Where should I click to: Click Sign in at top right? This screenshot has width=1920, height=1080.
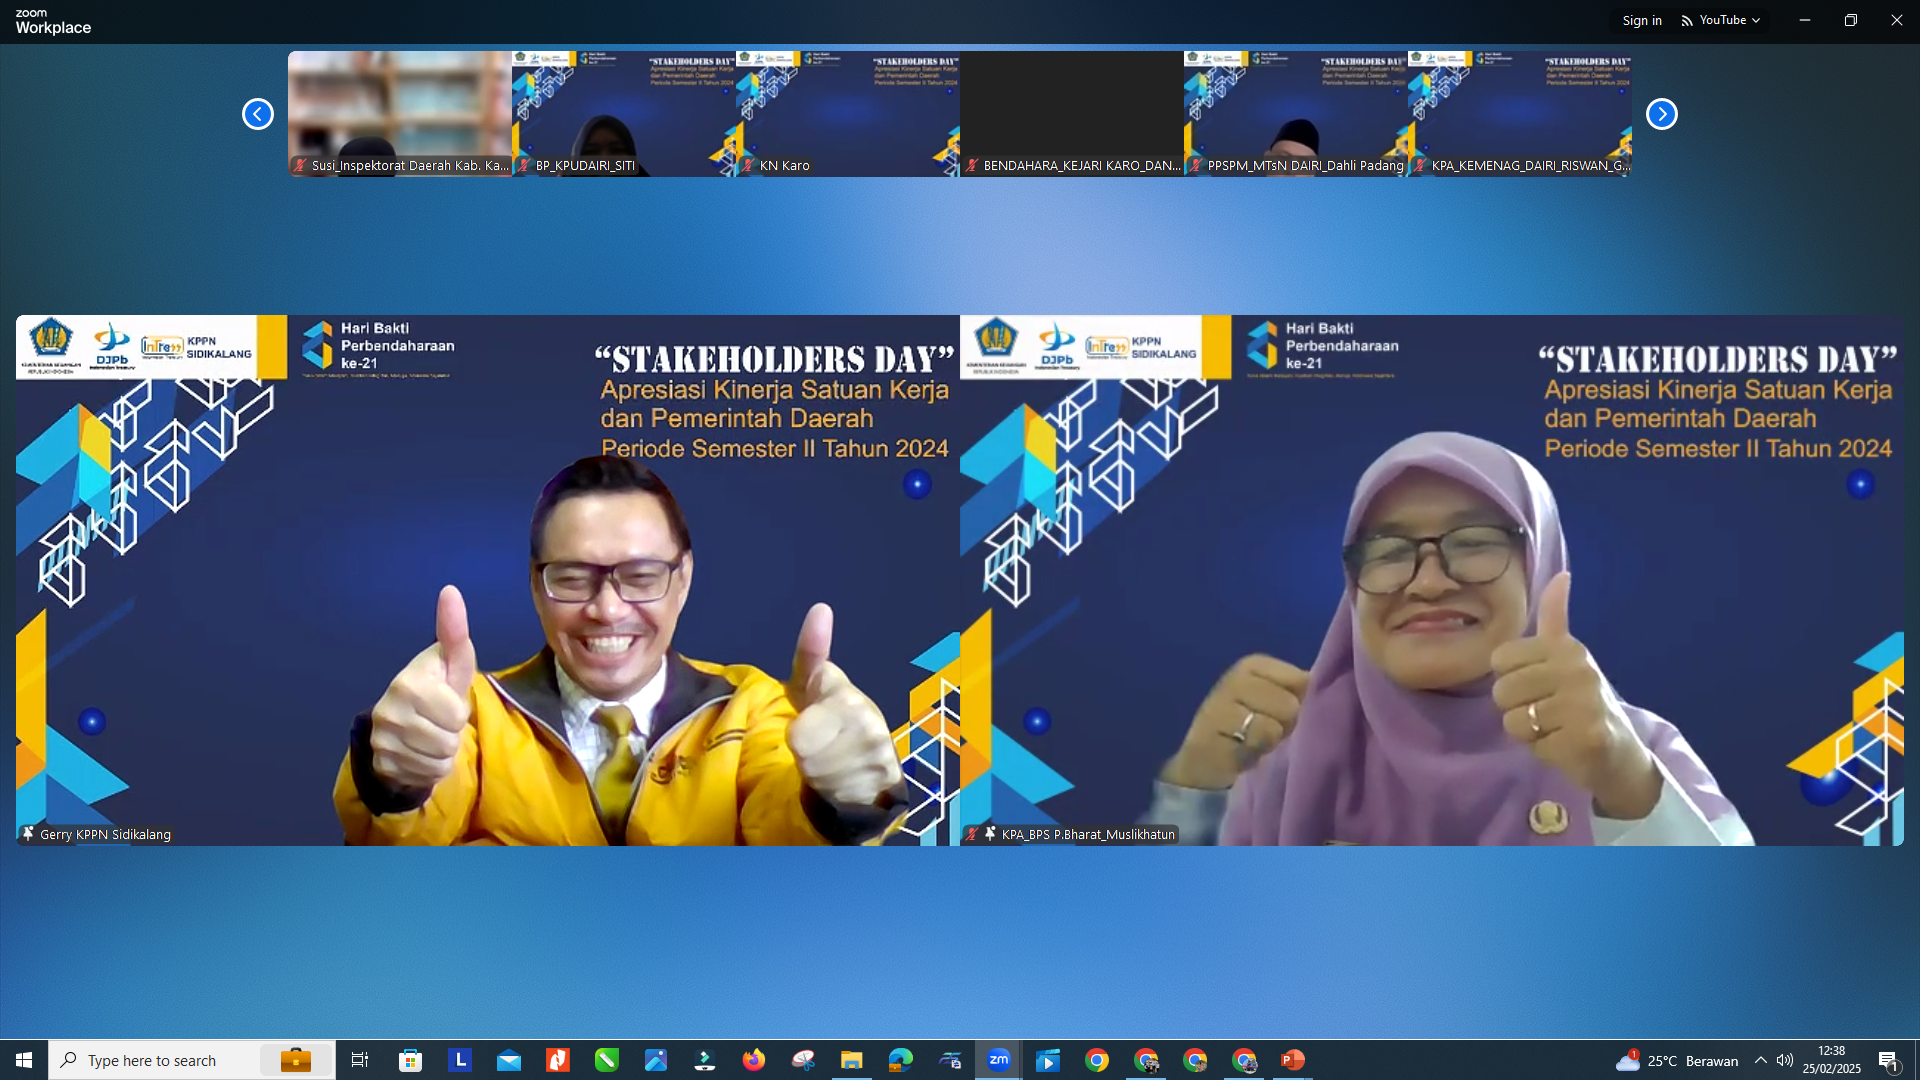click(x=1641, y=20)
